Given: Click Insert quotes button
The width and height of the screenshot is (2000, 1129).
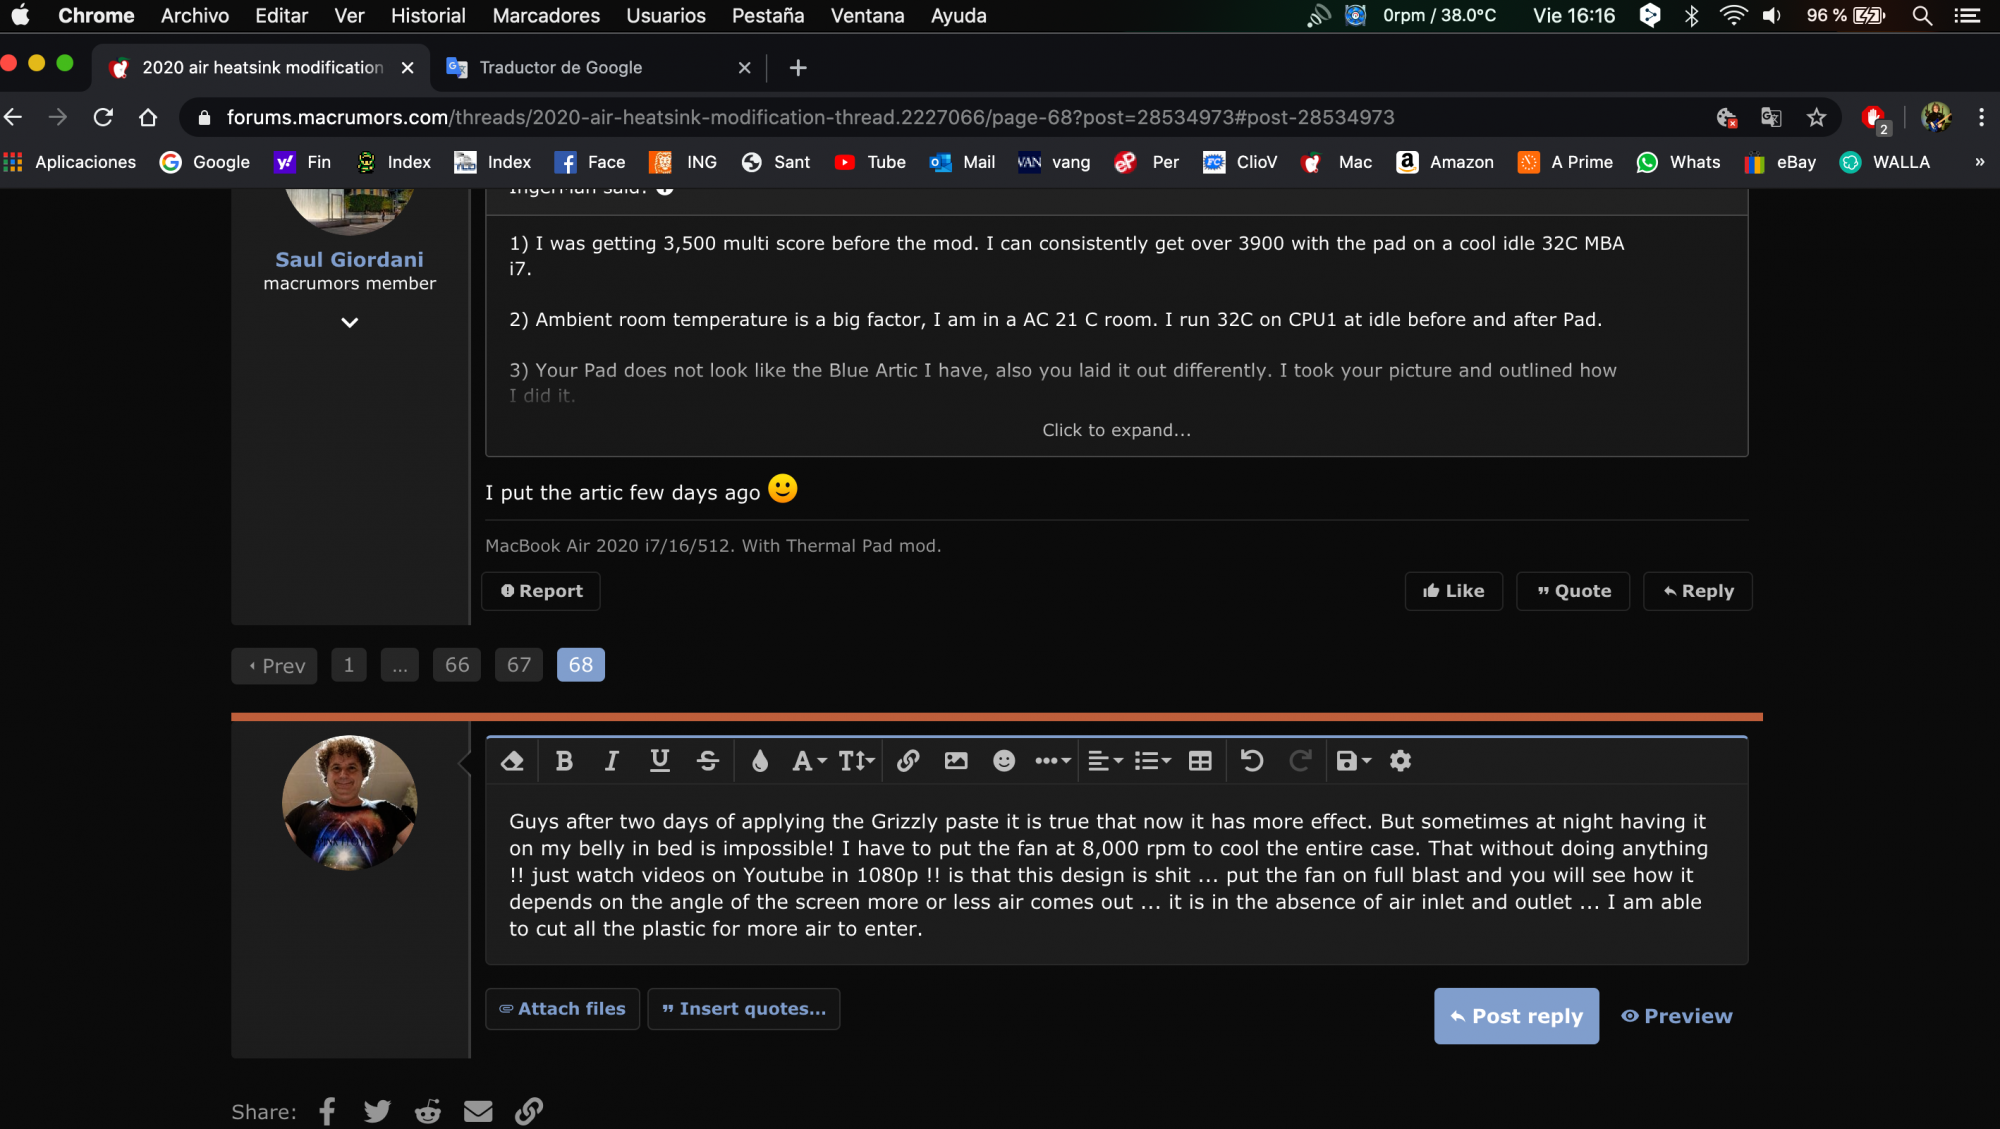Looking at the screenshot, I should pyautogui.click(x=744, y=1009).
